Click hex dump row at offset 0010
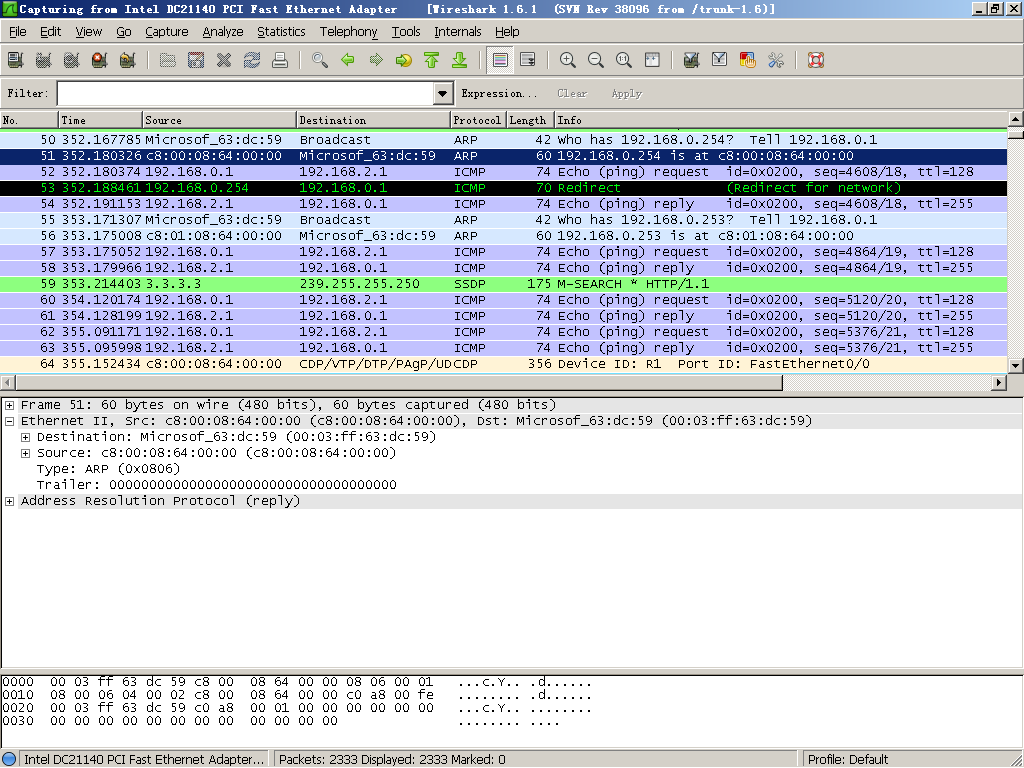Viewport: 1024px width, 768px height. 297,696
